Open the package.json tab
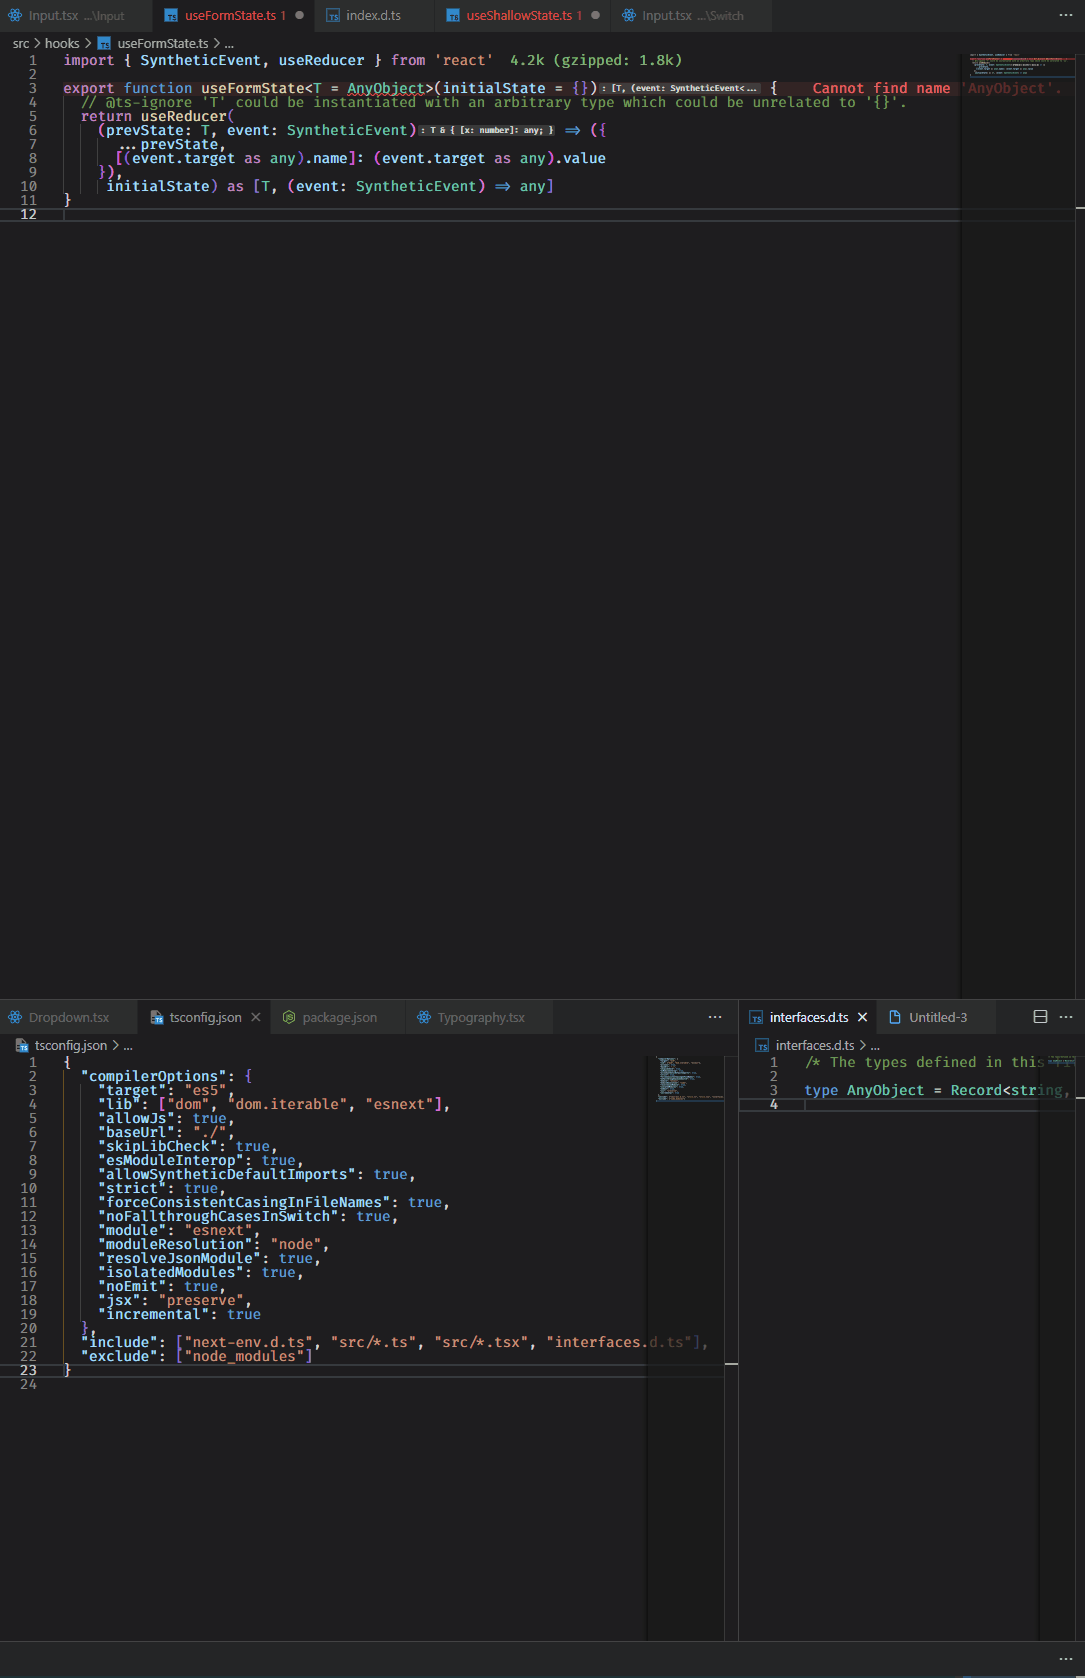Screen dimensions: 1085x1678 pyautogui.click(x=339, y=1017)
